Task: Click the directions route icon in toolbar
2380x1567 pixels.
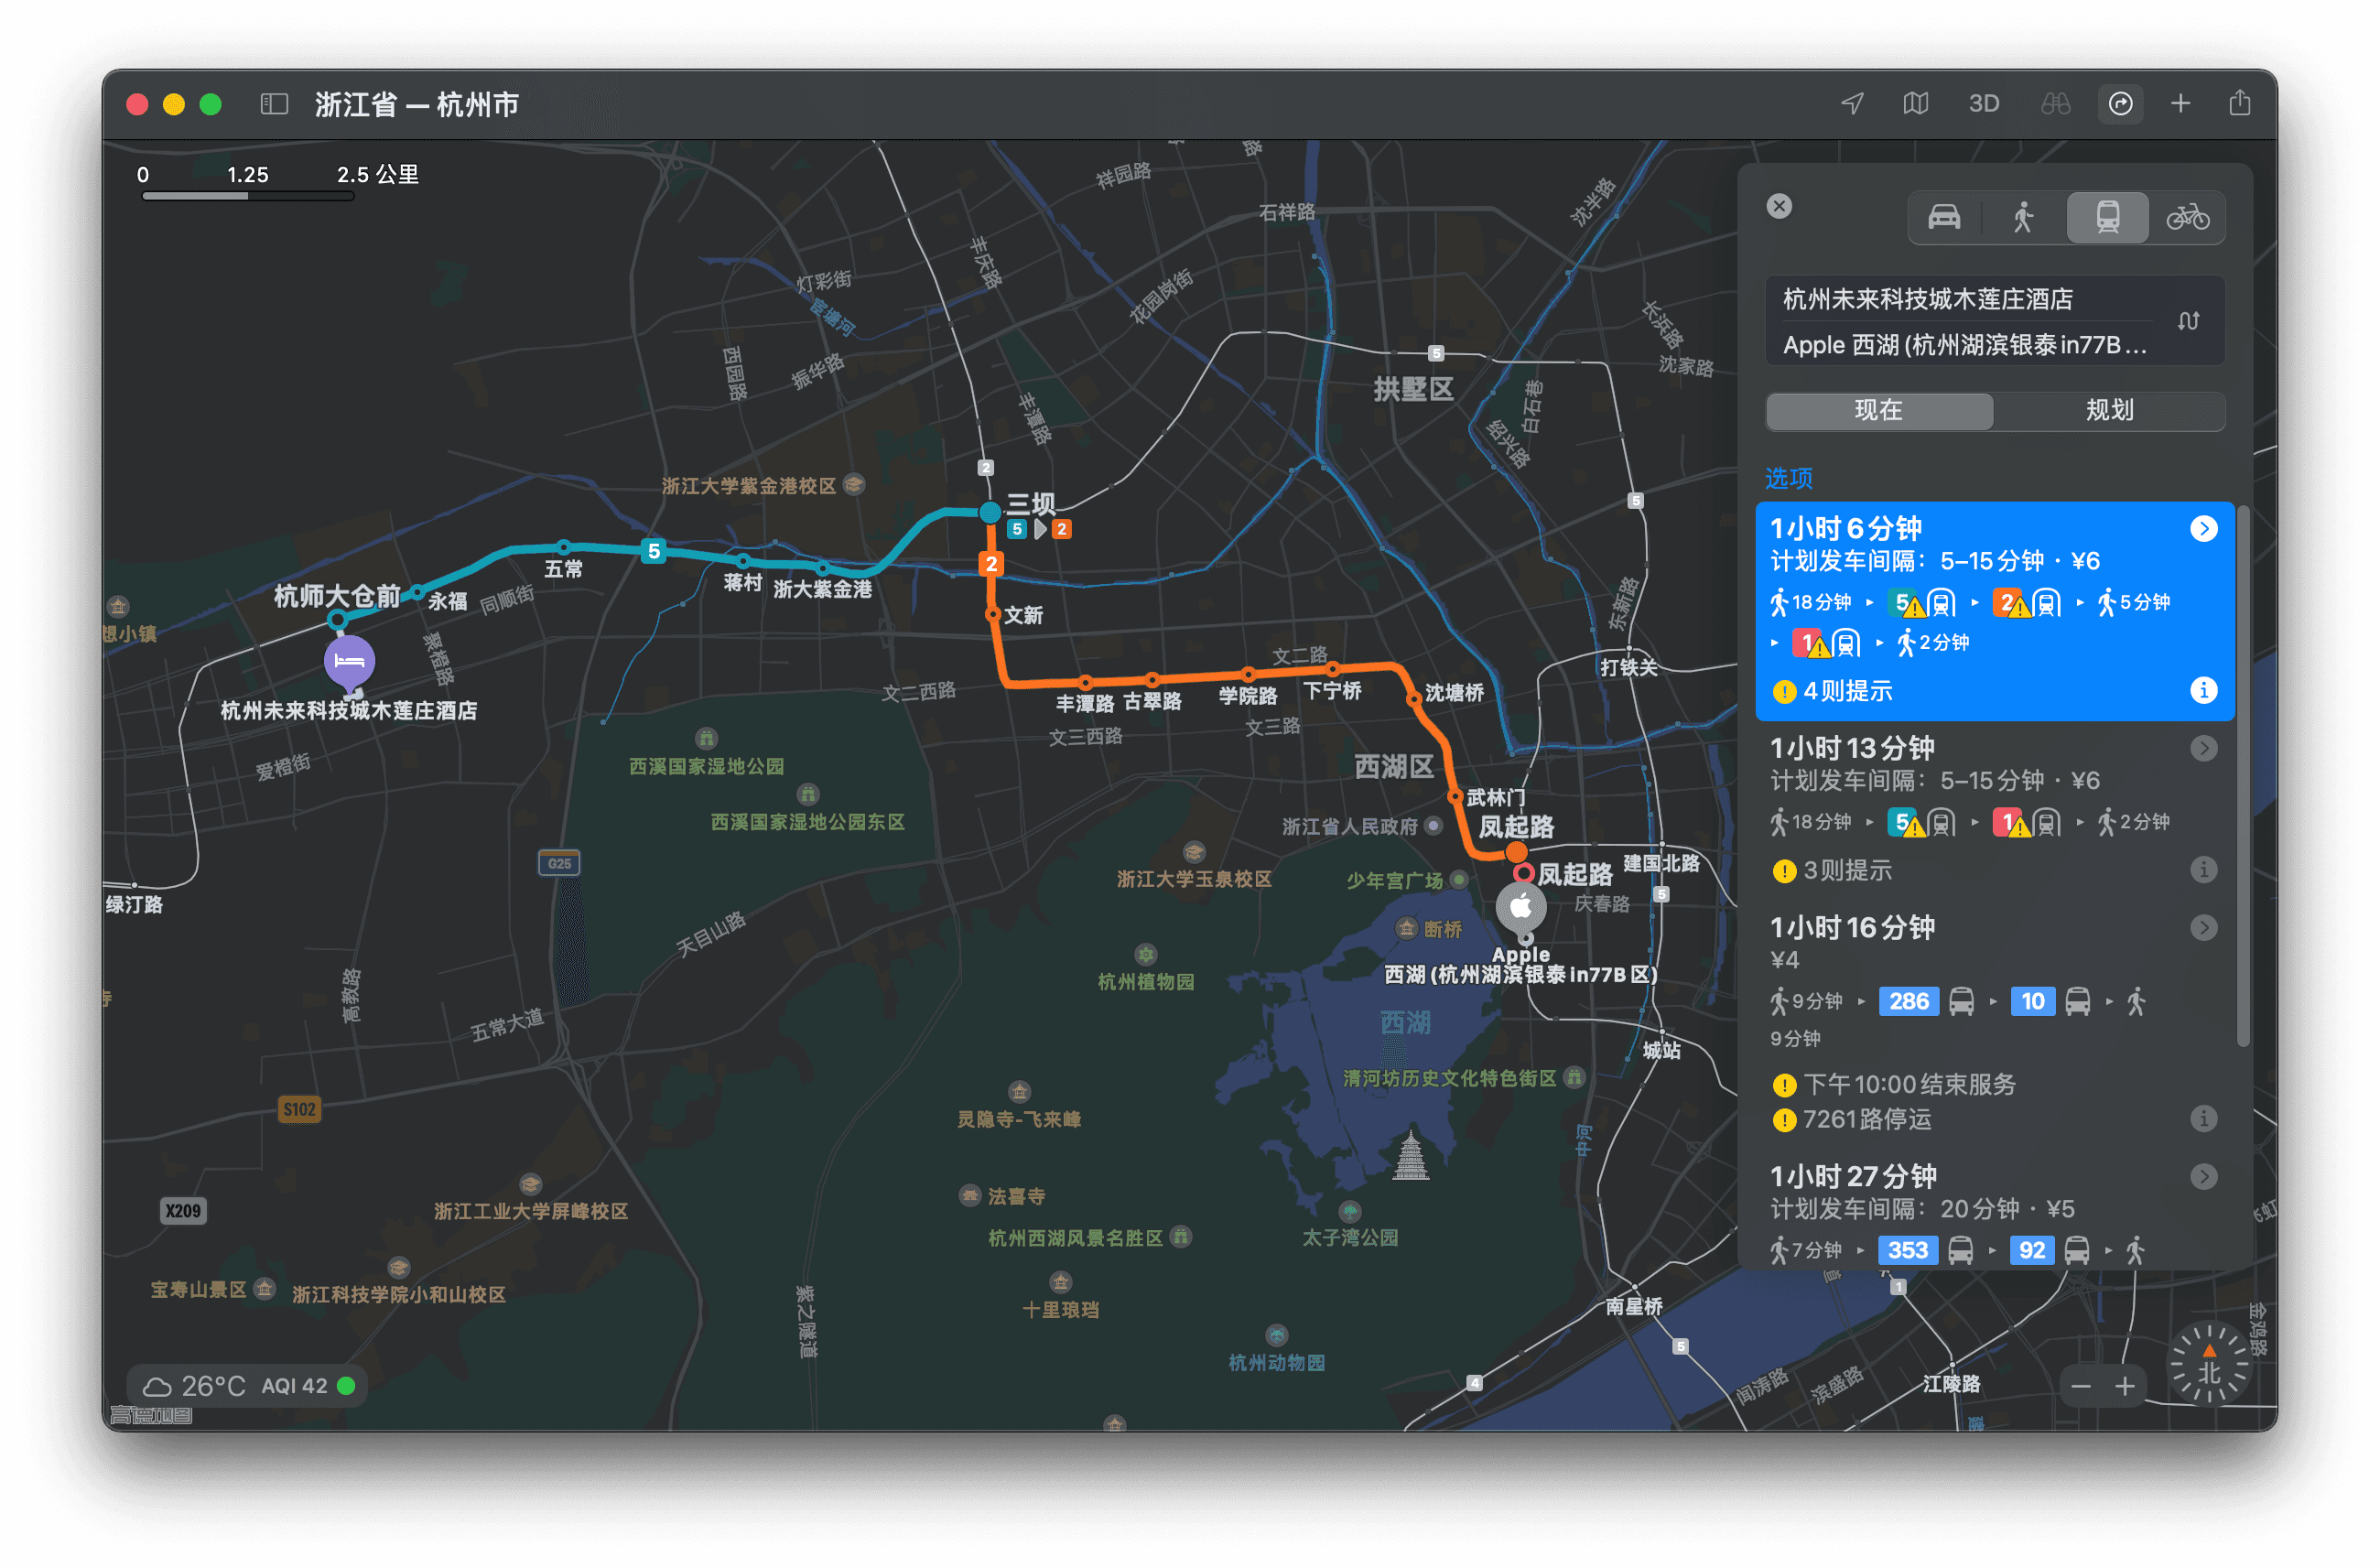Action: pos(2120,104)
